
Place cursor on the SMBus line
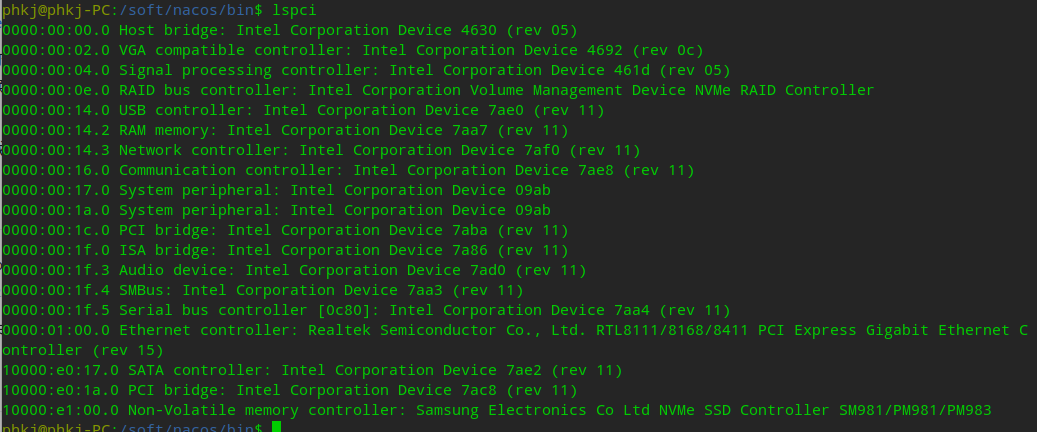click(x=263, y=290)
